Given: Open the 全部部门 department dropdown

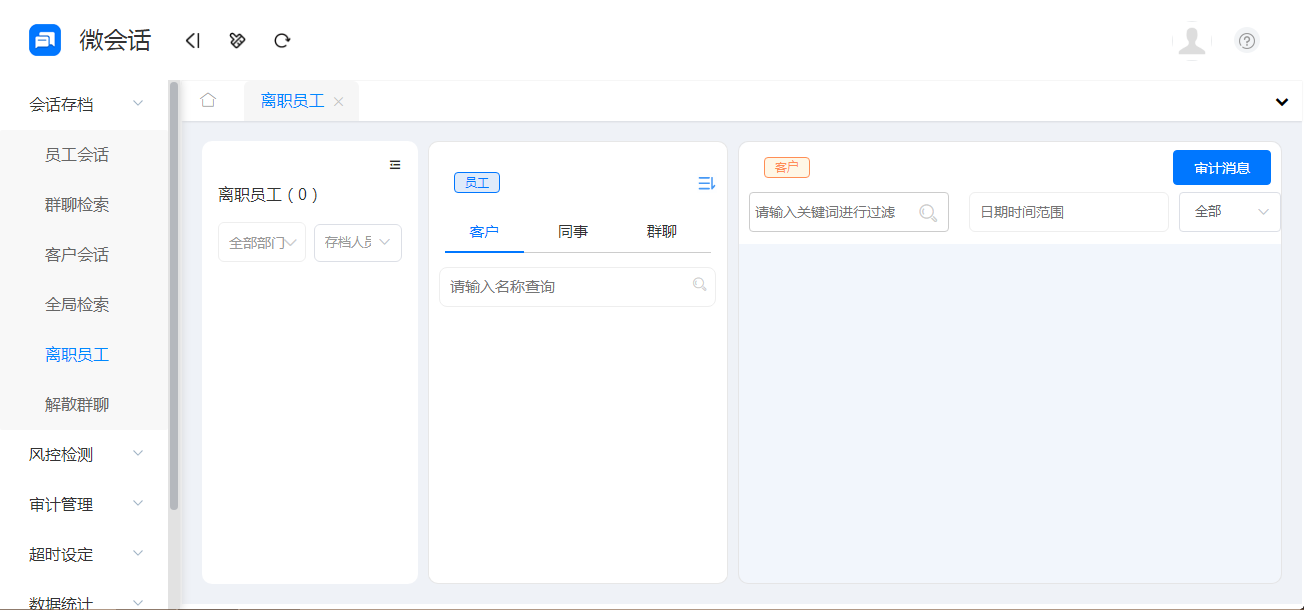Looking at the screenshot, I should [x=261, y=242].
